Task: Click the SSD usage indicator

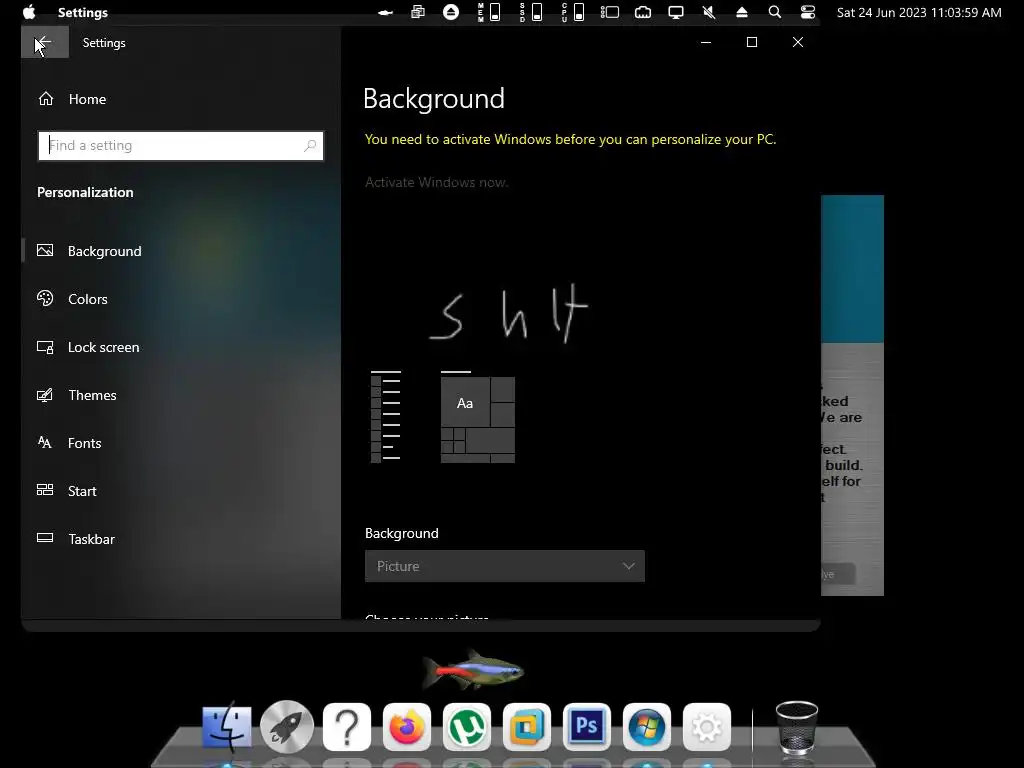Action: click(x=531, y=12)
